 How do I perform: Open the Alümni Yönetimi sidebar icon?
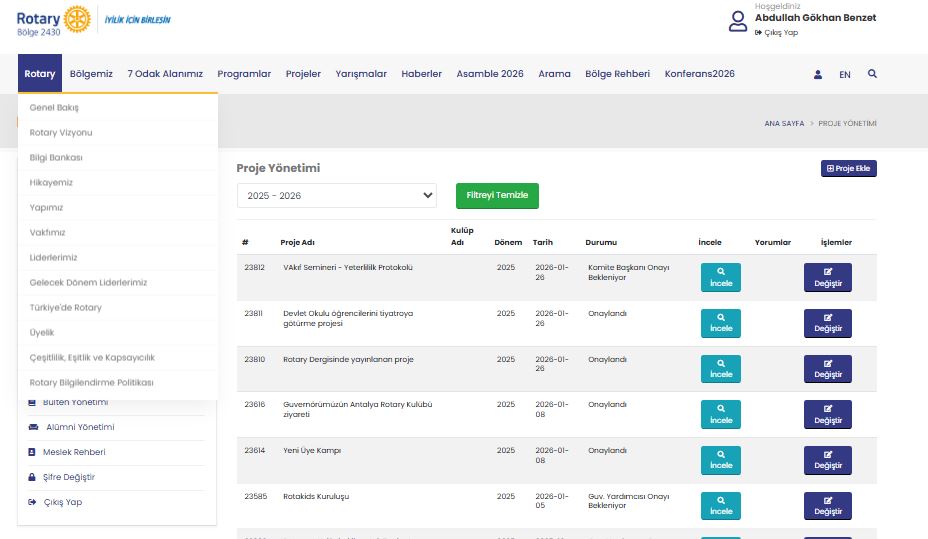click(x=33, y=427)
